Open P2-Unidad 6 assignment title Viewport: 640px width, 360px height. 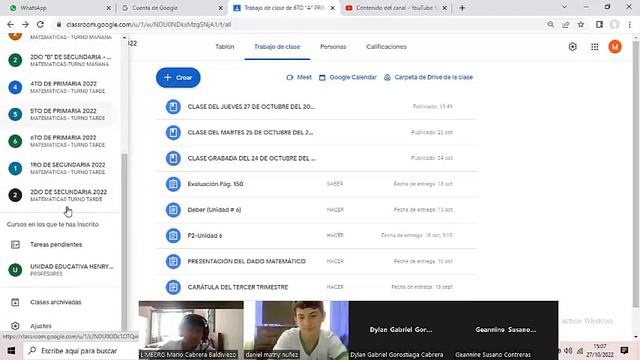[205, 236]
